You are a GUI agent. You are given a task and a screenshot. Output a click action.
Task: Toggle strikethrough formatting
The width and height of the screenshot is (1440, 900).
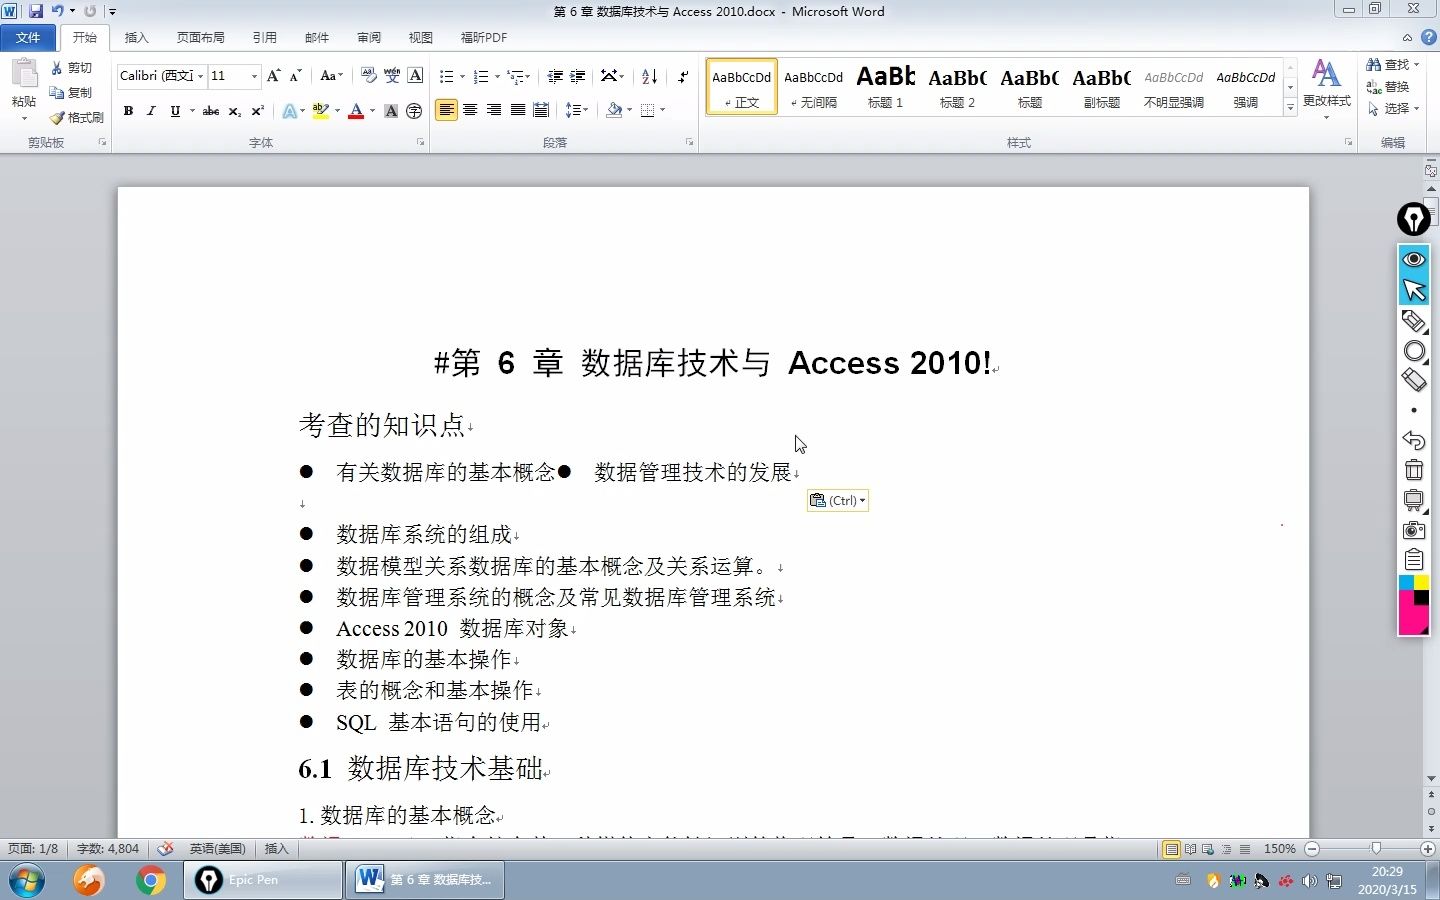[x=211, y=111]
